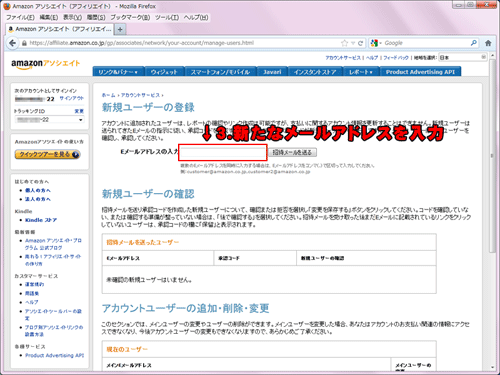Click the padlock icon in the address bar
This screenshot has width=500, height=375.
pyautogui.click(x=24, y=43)
